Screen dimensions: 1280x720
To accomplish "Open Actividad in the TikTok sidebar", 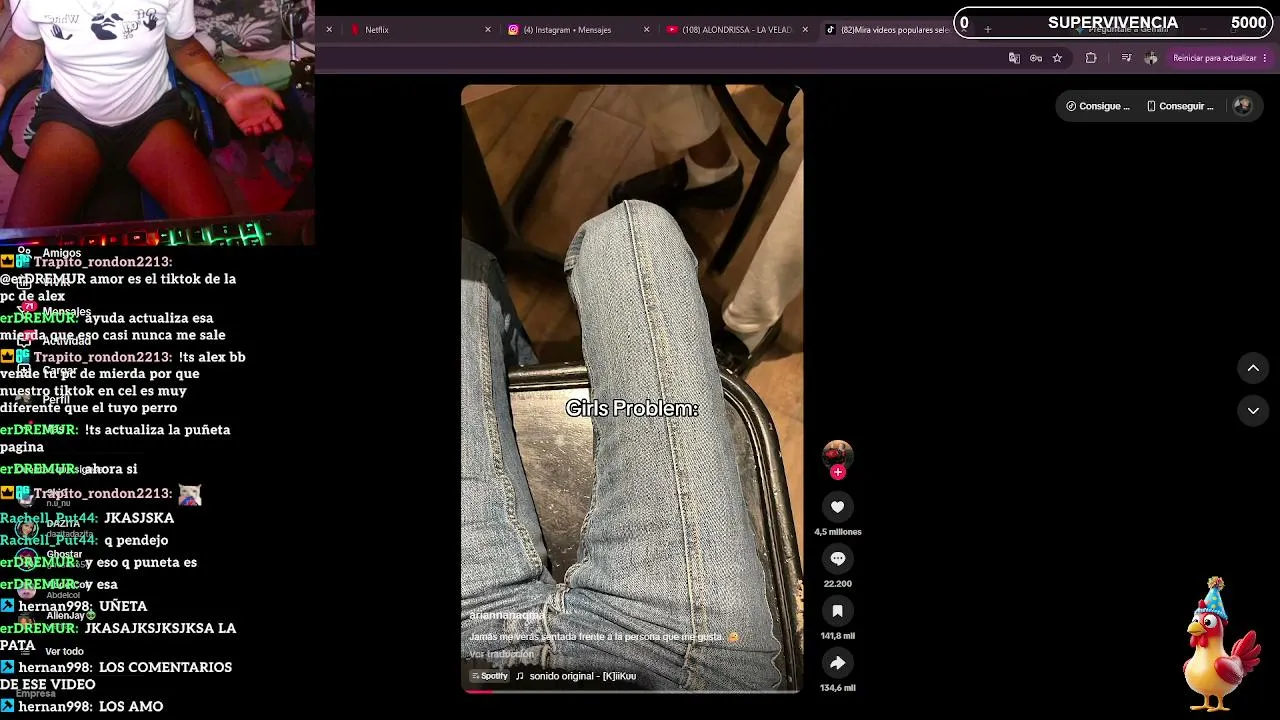I will click(x=55, y=341).
